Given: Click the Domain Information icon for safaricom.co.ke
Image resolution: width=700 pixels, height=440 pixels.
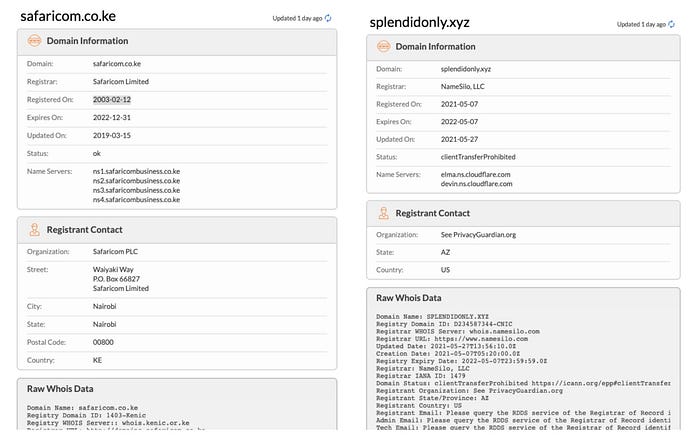Looking at the screenshot, I should pyautogui.click(x=34, y=41).
